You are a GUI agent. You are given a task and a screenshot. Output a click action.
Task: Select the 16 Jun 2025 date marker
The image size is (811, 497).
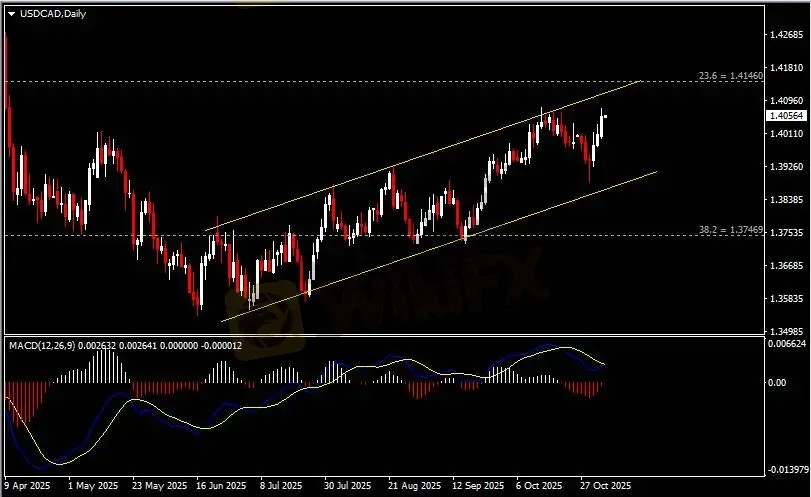220,485
